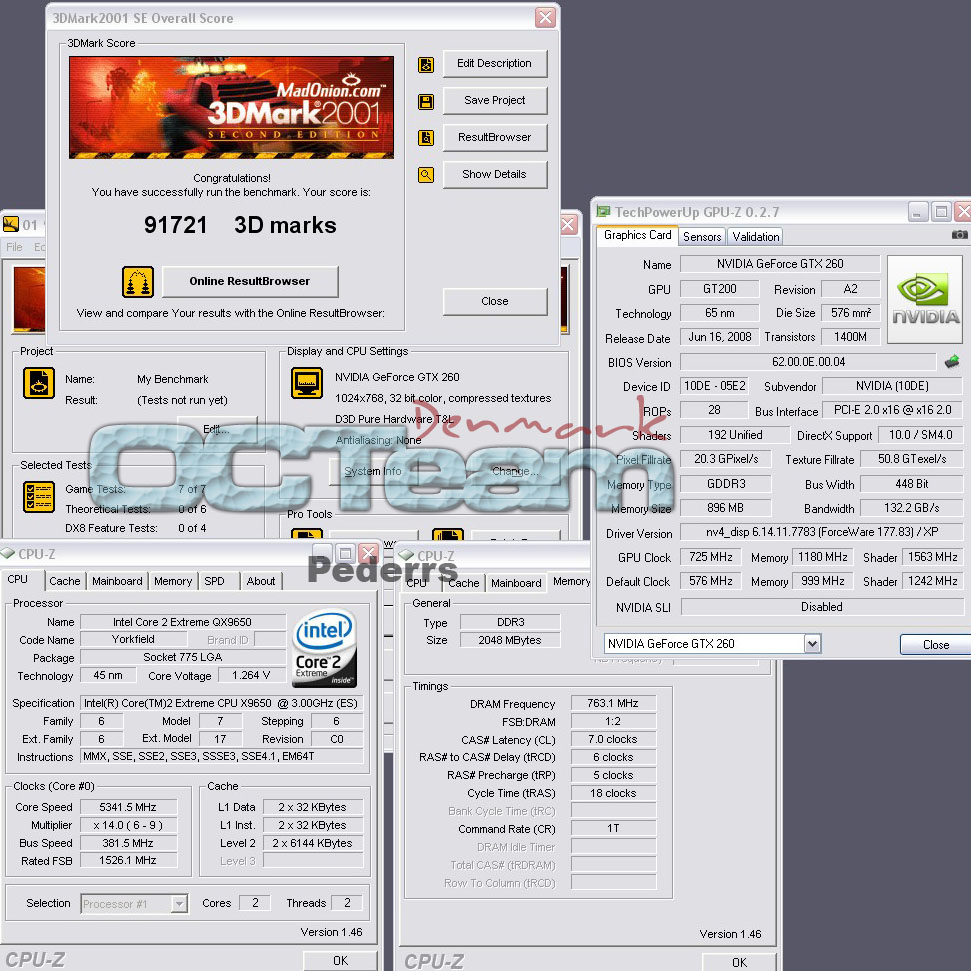971x971 pixels.
Task: Open the Mainboard tab in left CPU-Z window
Action: pyautogui.click(x=117, y=581)
